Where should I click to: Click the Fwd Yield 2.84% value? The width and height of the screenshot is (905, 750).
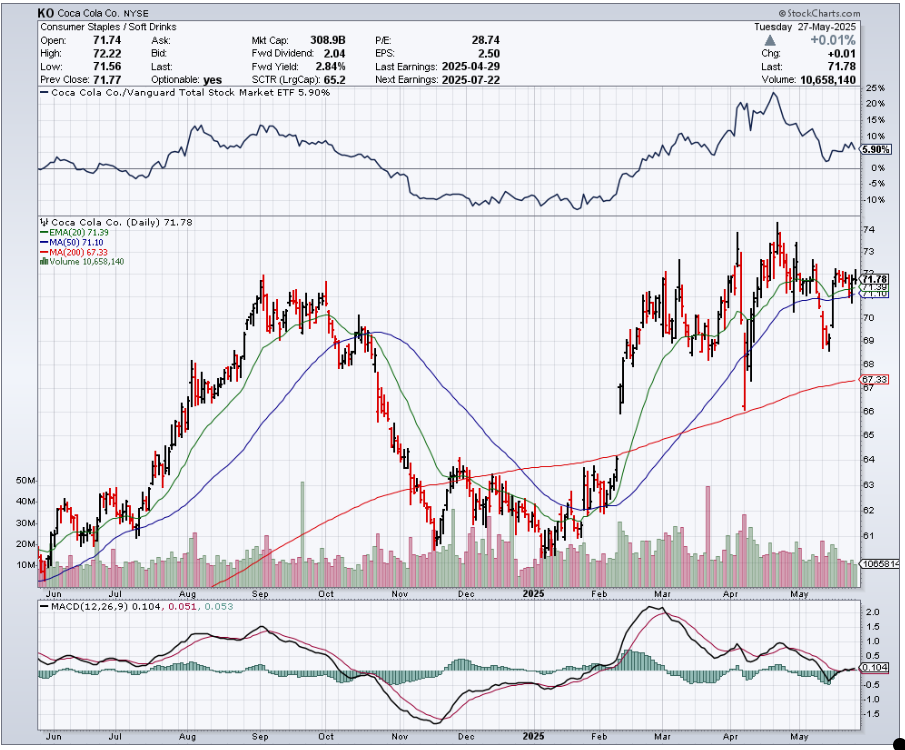[330, 66]
